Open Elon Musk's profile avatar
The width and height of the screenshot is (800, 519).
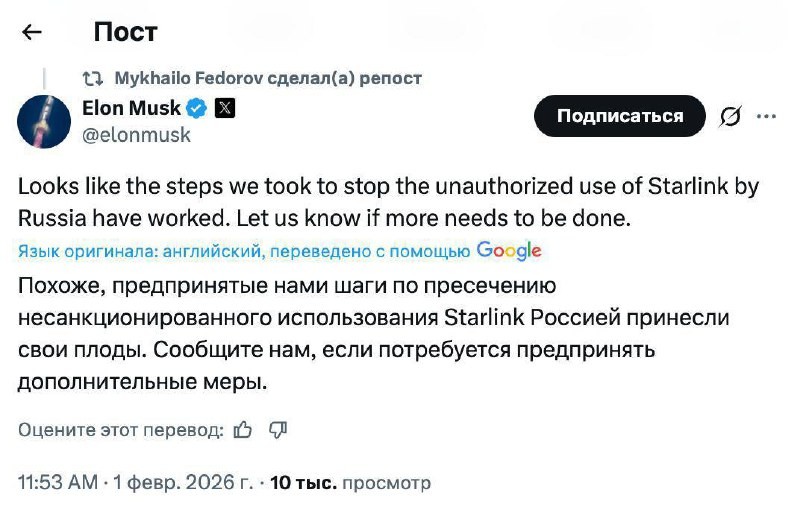pos(44,121)
